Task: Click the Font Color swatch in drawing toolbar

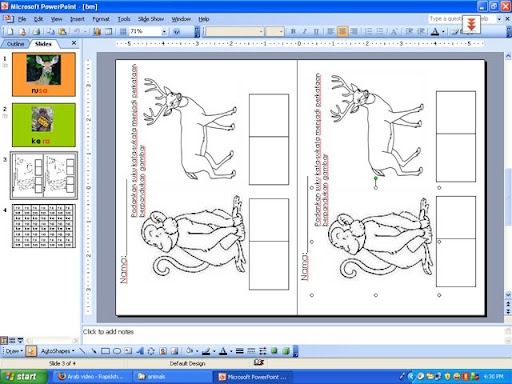Action: click(x=223, y=351)
